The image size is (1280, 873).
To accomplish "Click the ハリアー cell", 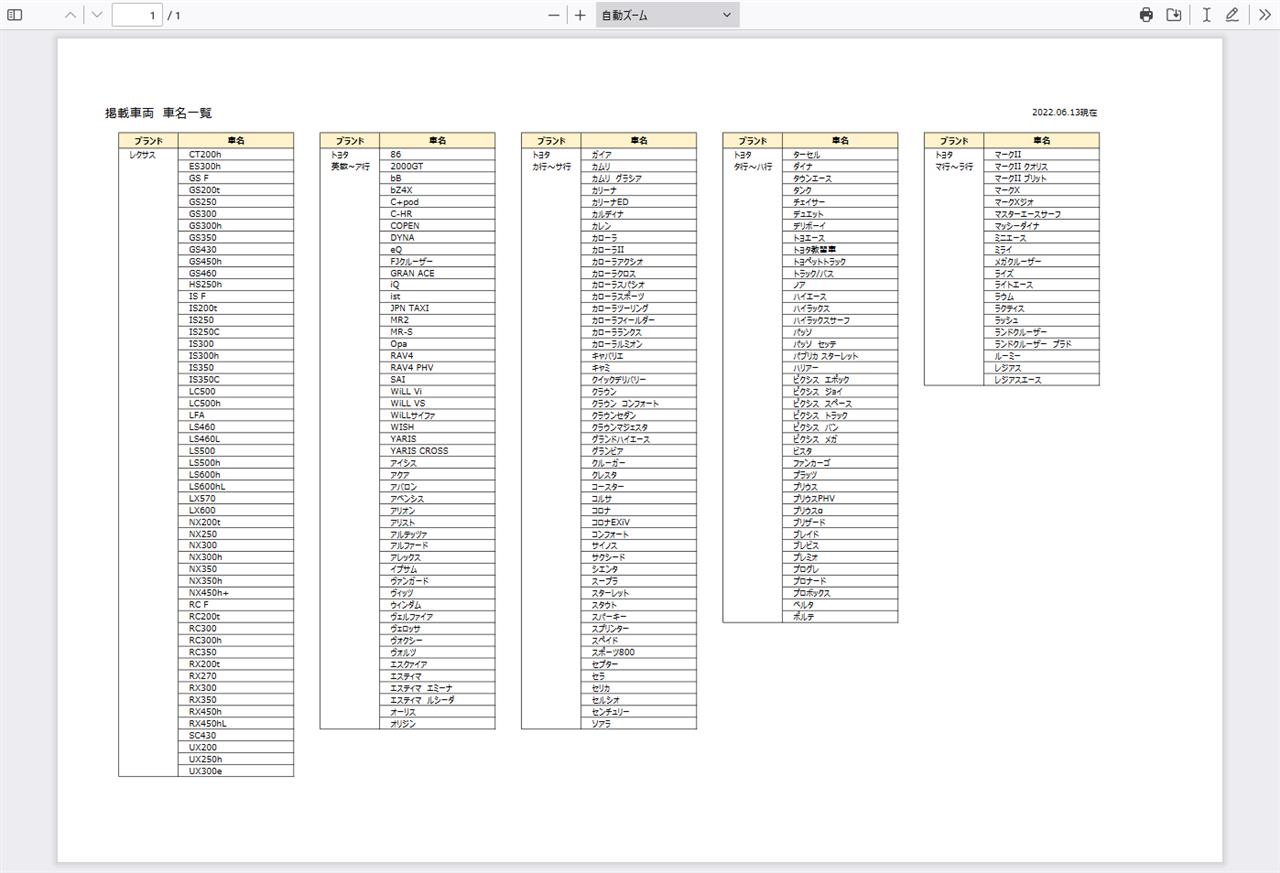I will 840,368.
